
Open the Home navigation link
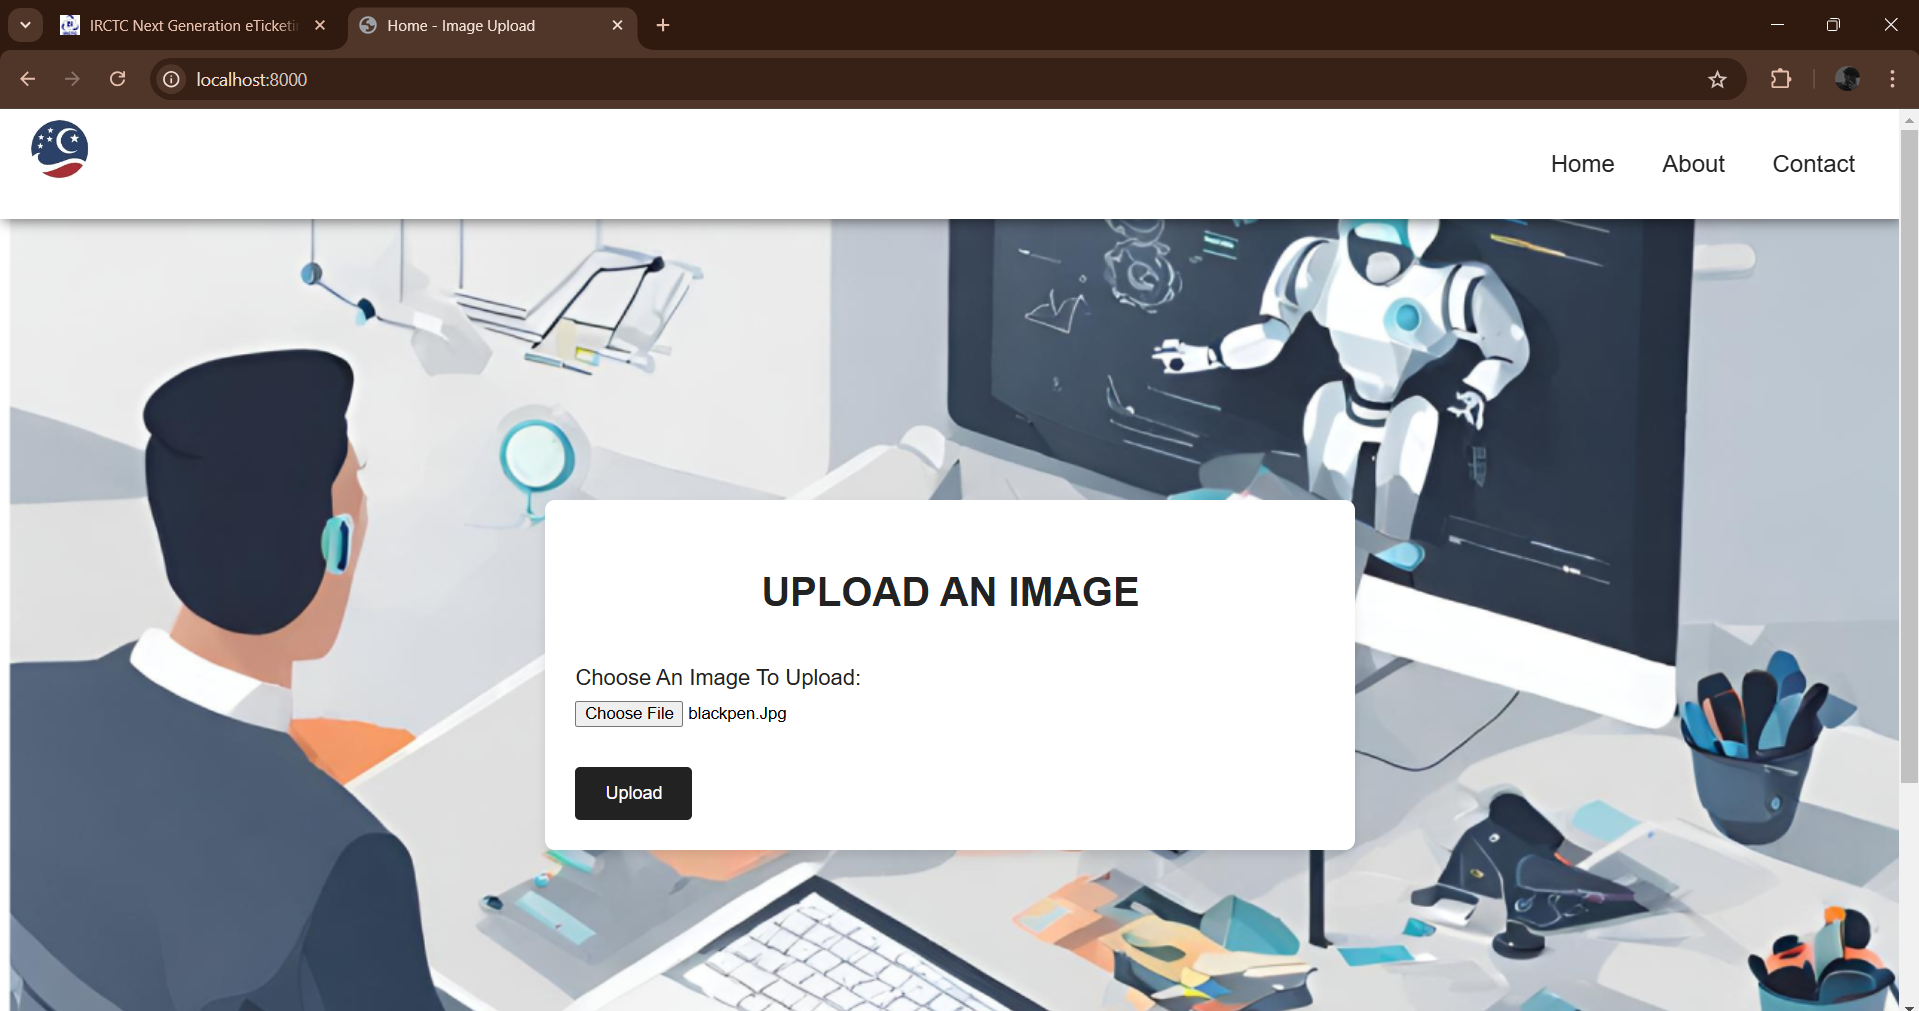pyautogui.click(x=1582, y=164)
